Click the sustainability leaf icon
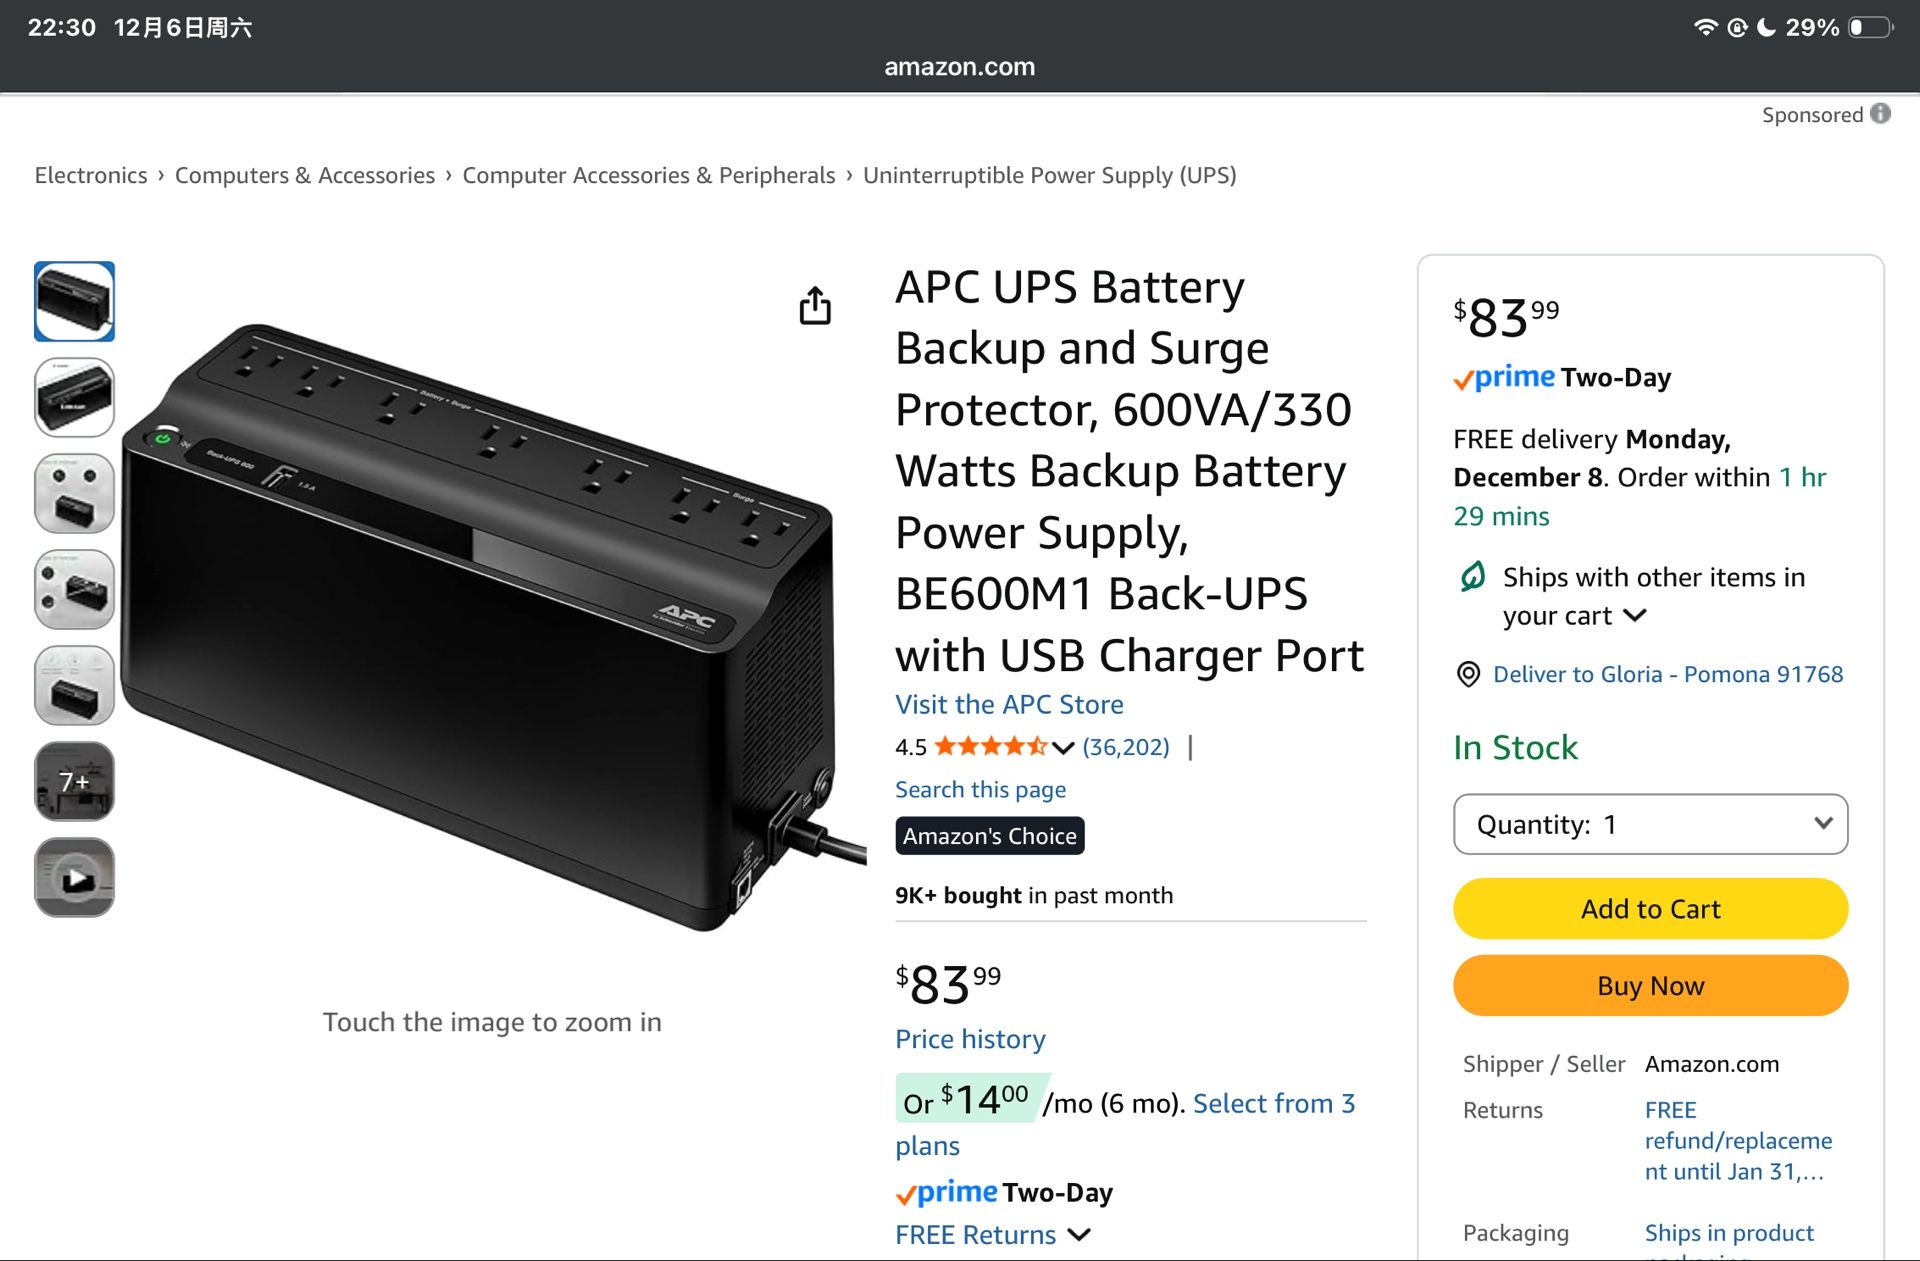The image size is (1920, 1261). click(1470, 578)
